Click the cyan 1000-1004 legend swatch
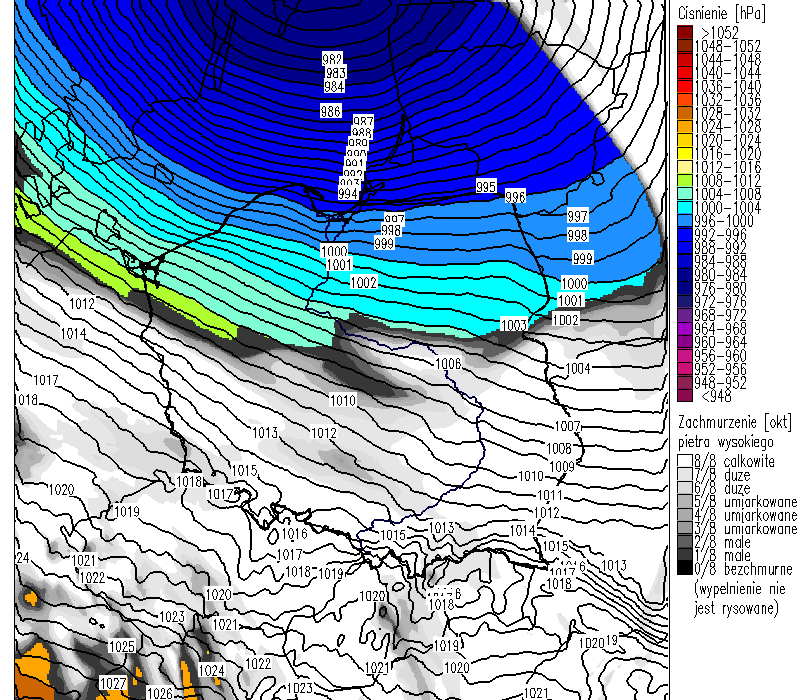Screen dimensions: 800x700 685,207
